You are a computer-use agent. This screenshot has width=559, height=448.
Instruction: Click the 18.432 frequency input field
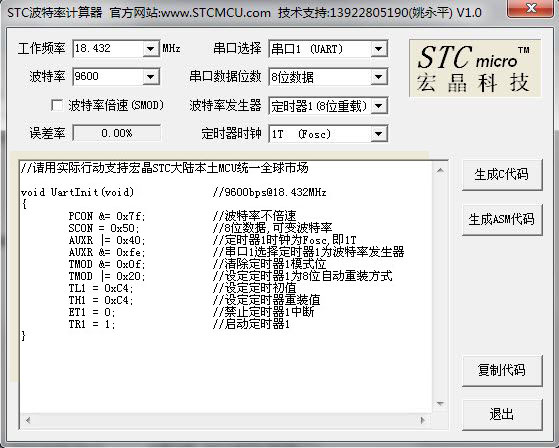click(108, 48)
